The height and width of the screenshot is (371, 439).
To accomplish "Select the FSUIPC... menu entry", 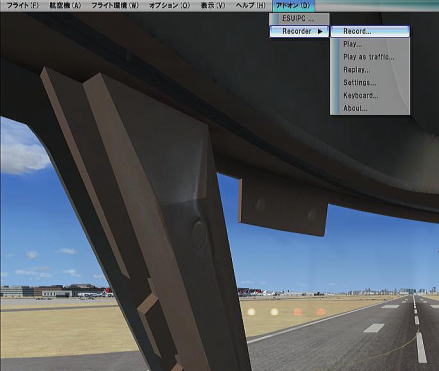I will coord(299,19).
